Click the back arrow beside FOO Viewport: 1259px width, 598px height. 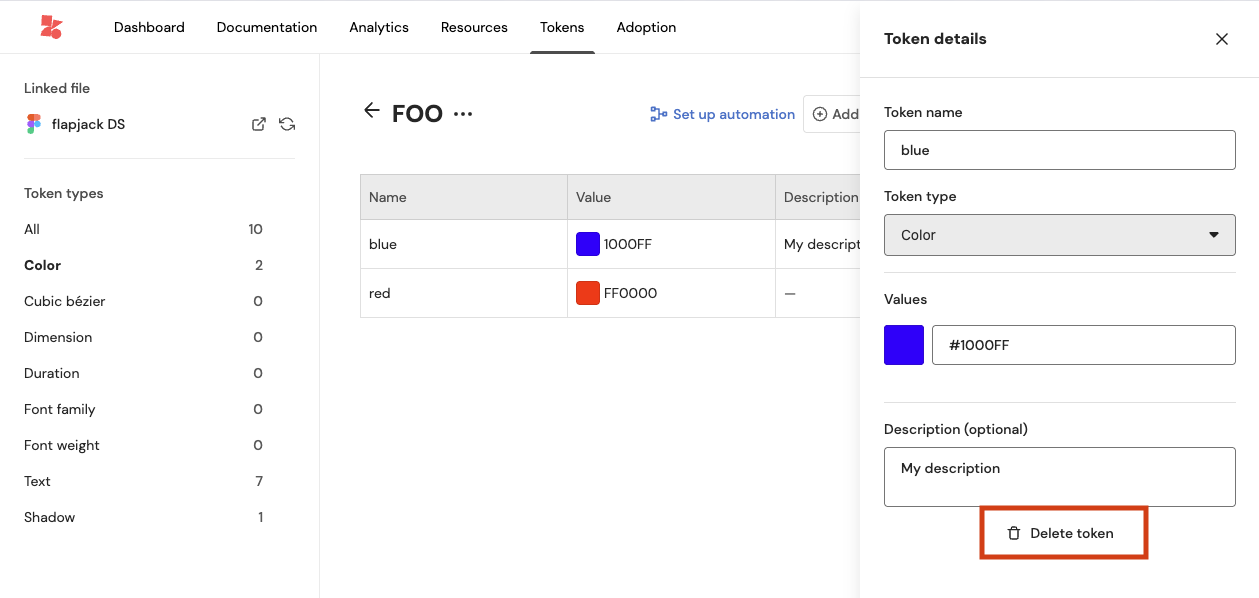pos(372,111)
